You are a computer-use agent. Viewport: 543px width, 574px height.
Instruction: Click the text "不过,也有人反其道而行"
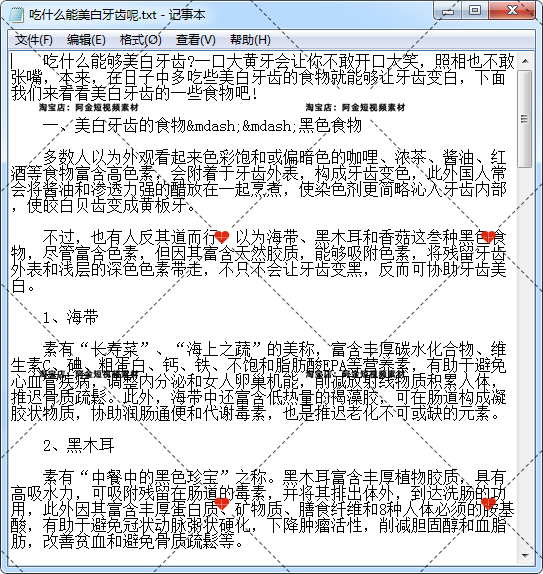pyautogui.click(x=130, y=238)
